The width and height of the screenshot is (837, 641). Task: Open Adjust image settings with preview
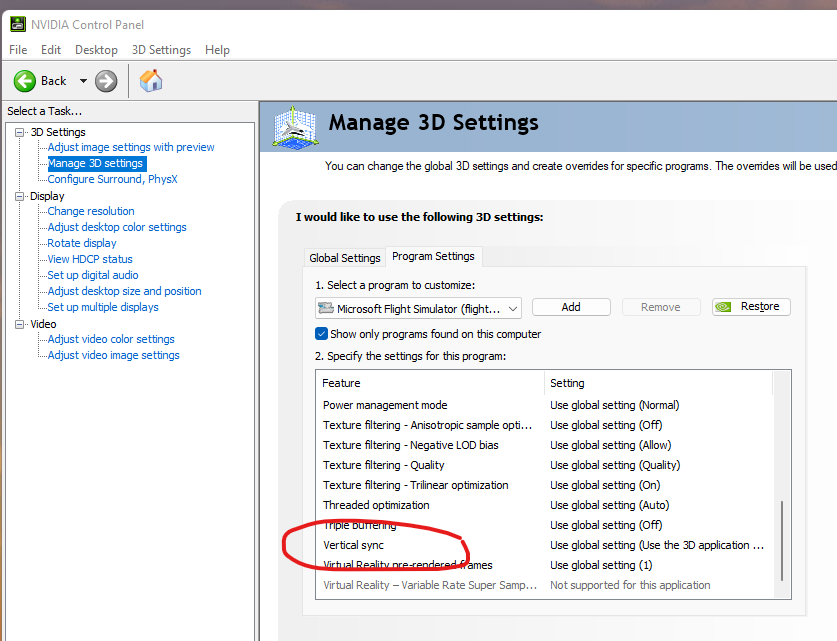point(131,147)
